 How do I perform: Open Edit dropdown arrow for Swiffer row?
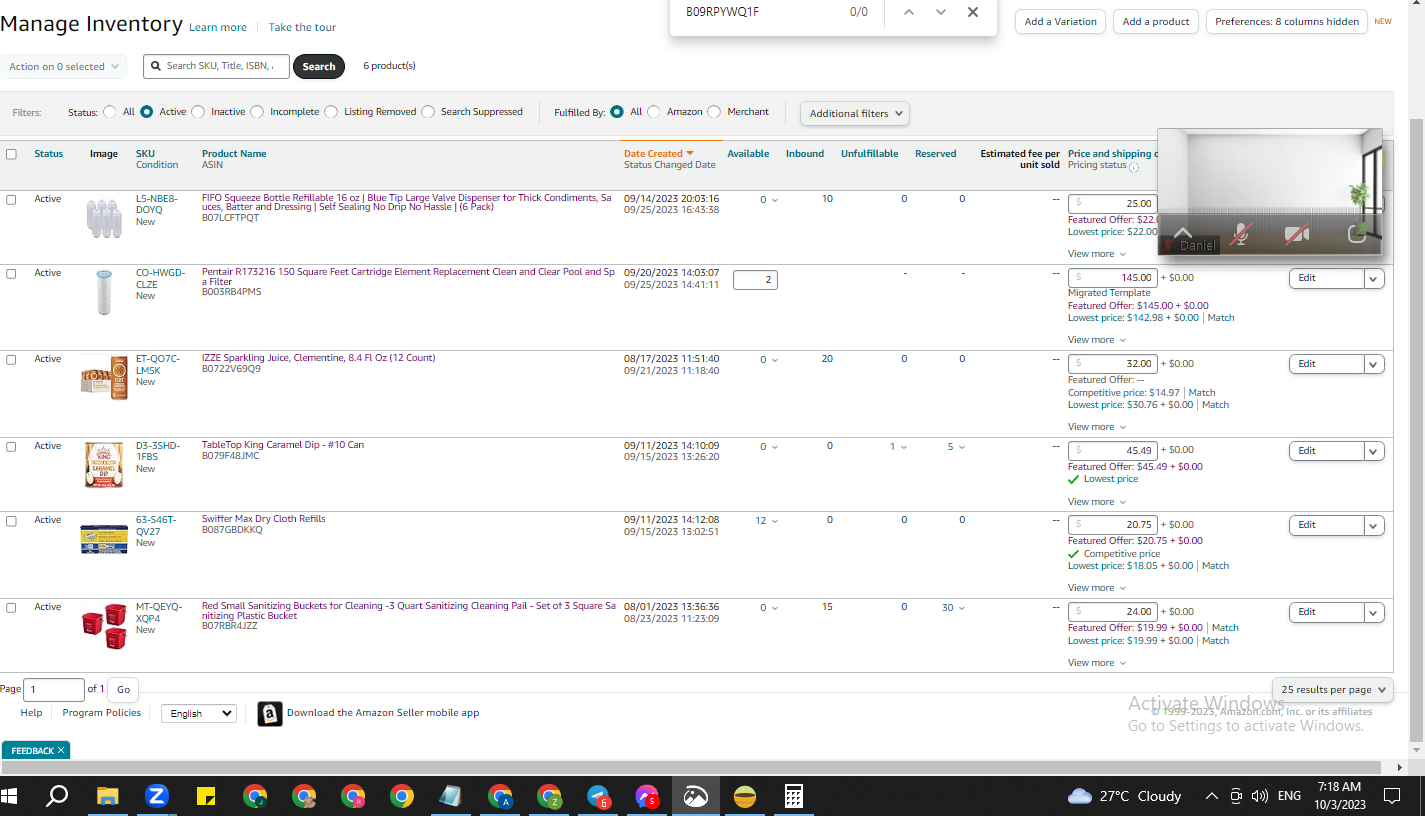(1374, 526)
